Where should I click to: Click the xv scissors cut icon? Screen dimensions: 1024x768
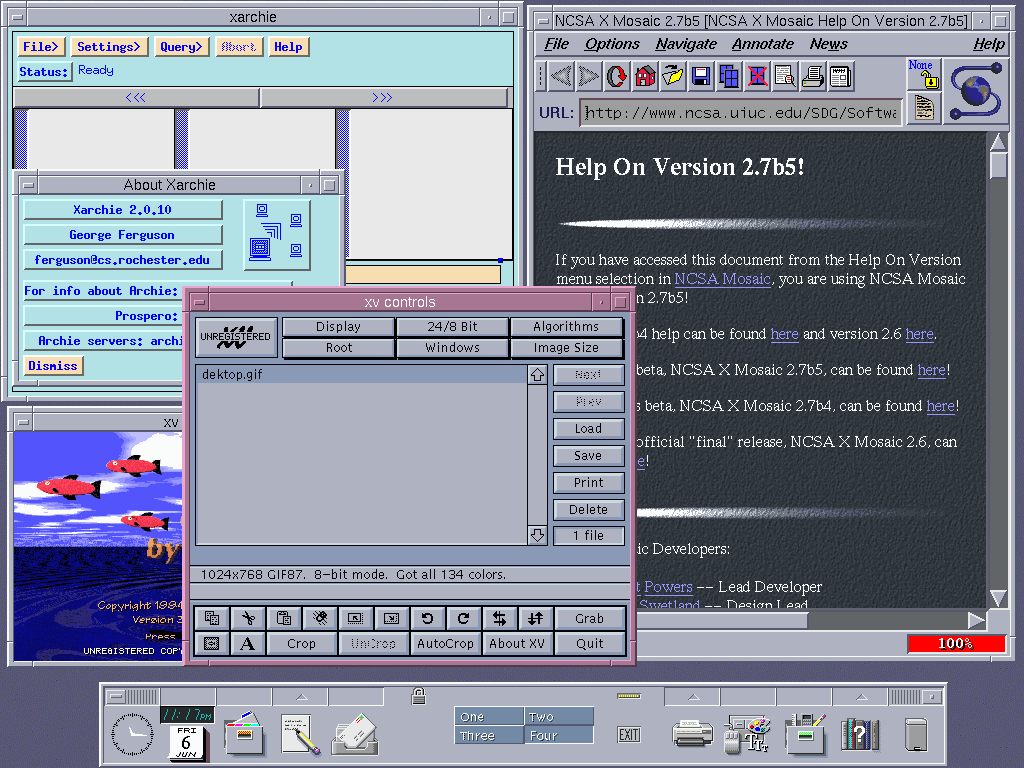tap(248, 618)
